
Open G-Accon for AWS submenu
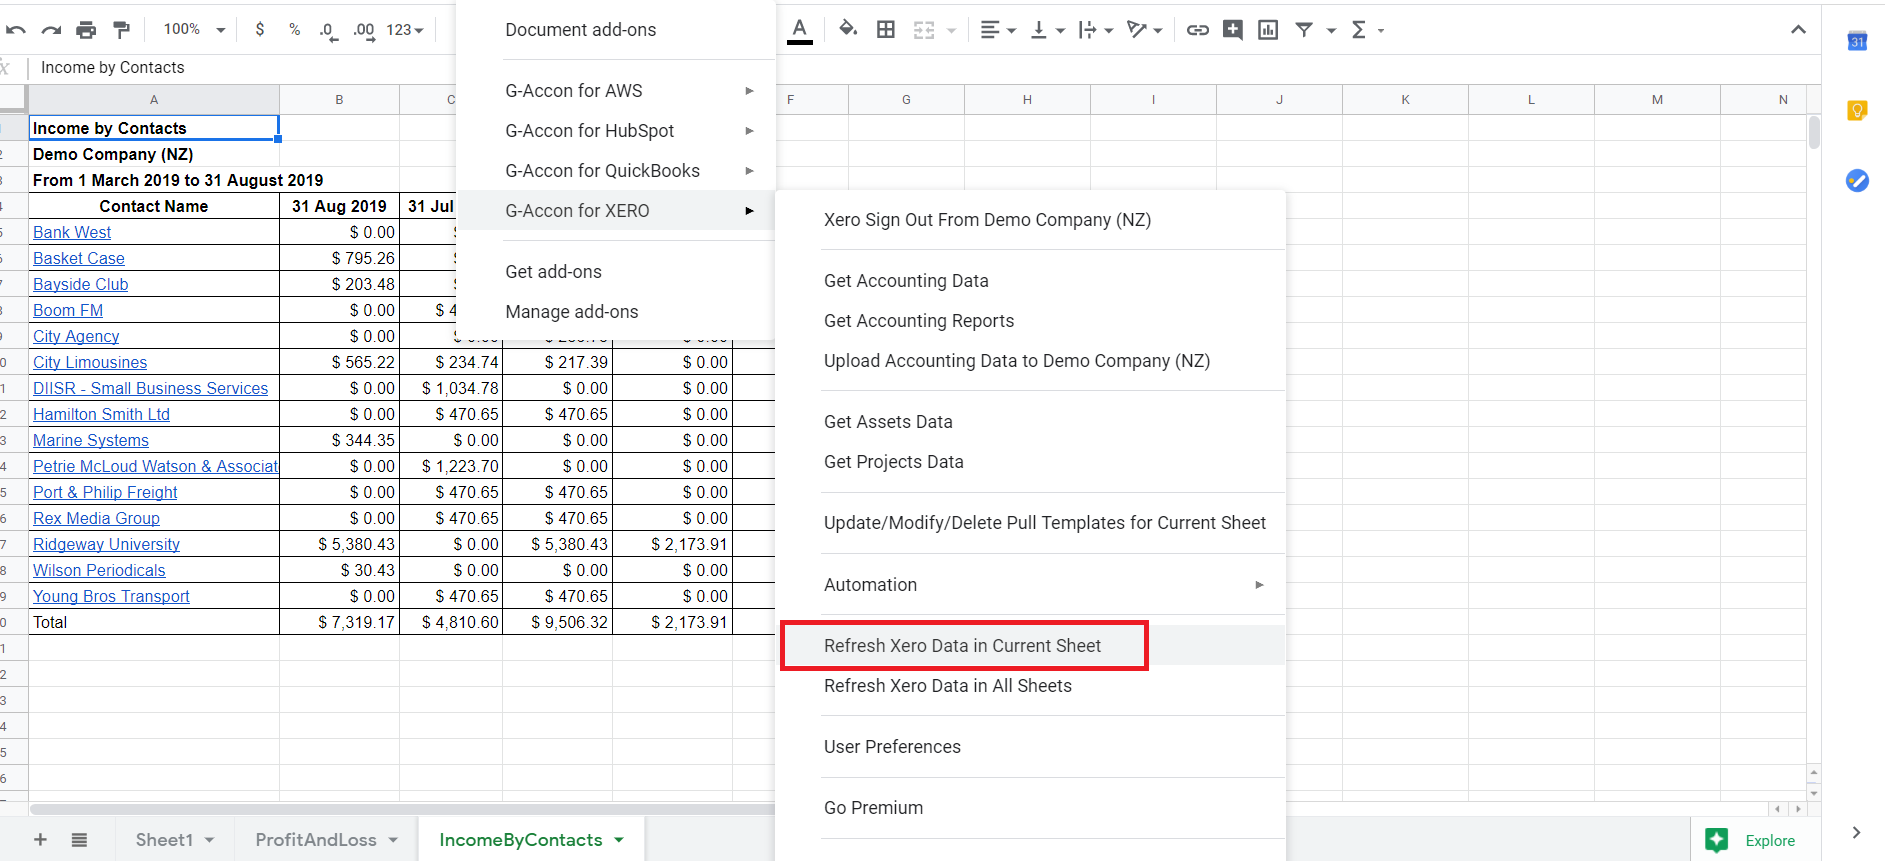(615, 91)
